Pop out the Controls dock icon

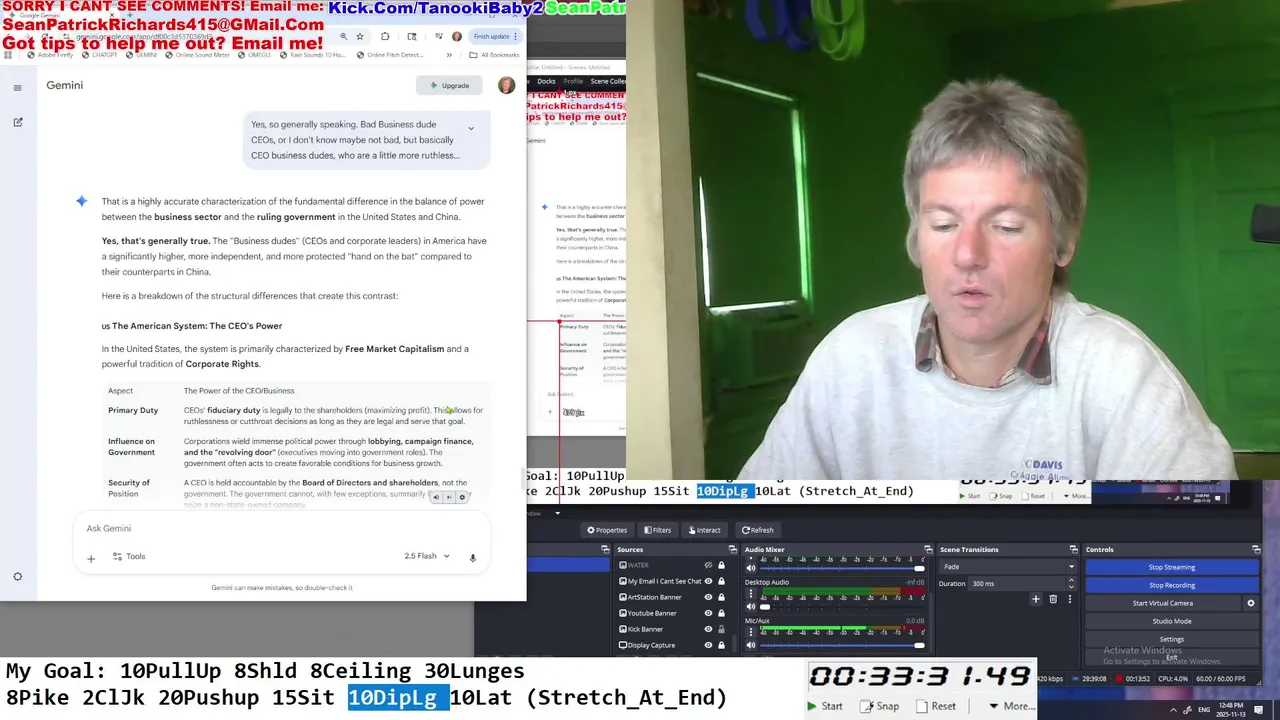click(1256, 549)
